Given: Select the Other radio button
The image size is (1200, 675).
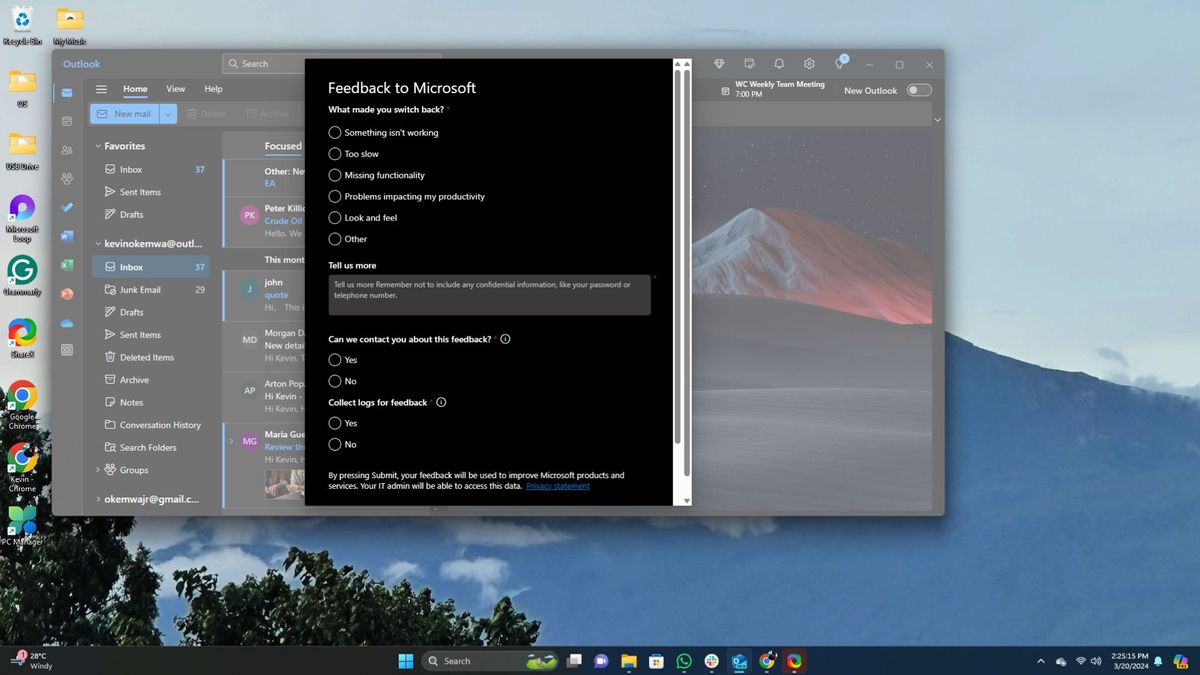Looking at the screenshot, I should (x=335, y=239).
